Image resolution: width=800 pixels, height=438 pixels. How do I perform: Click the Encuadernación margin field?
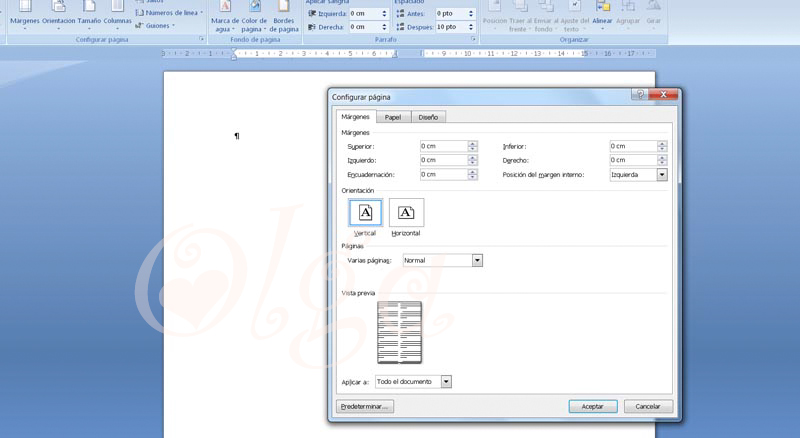pyautogui.click(x=443, y=175)
